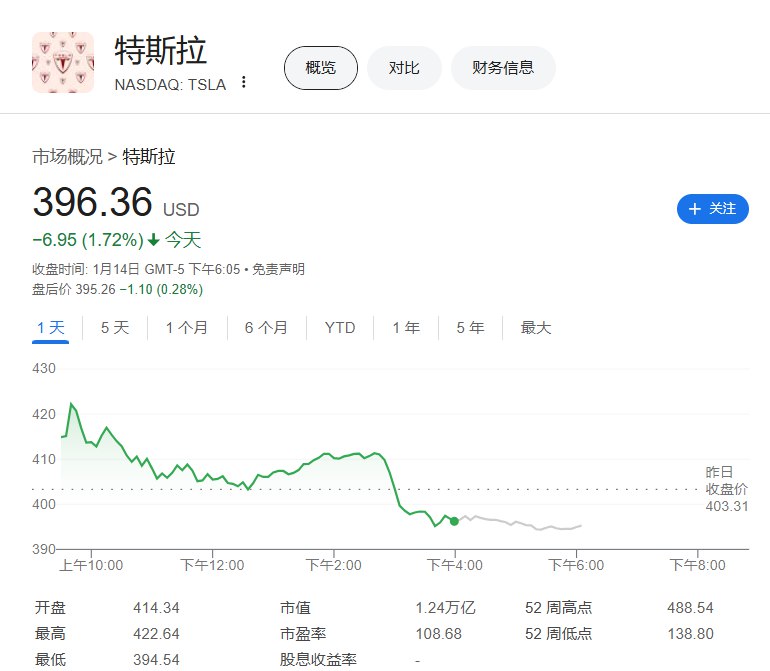Click the 市场概况 breadcrumb link
770x671 pixels.
click(67, 157)
